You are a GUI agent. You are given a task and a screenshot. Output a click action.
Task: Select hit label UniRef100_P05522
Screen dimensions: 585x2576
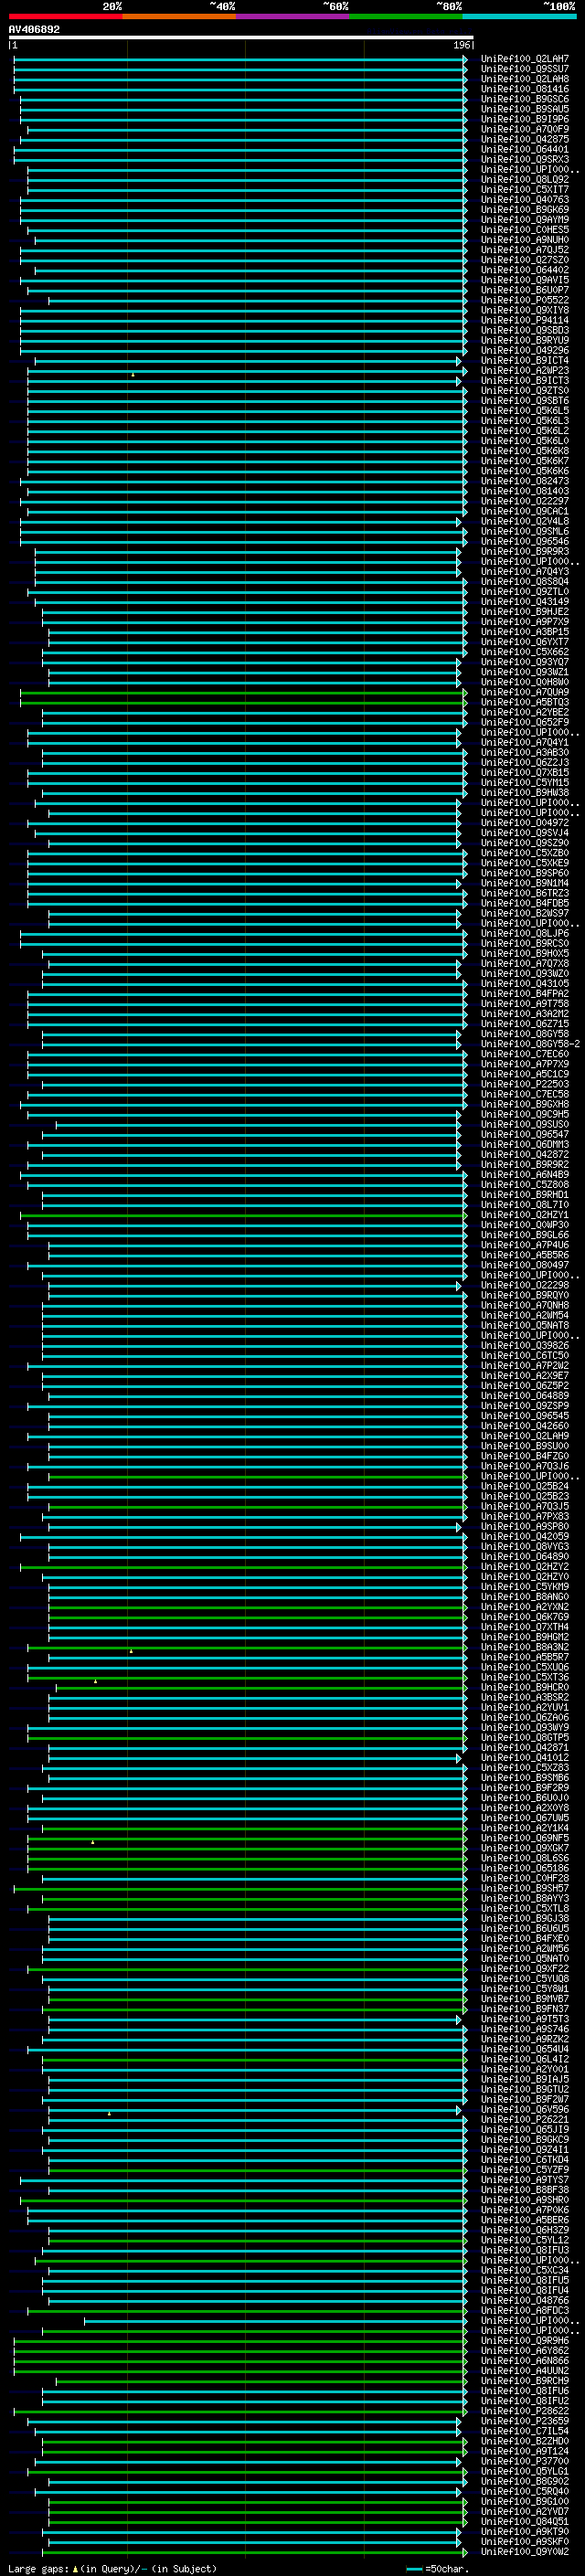pos(525,300)
